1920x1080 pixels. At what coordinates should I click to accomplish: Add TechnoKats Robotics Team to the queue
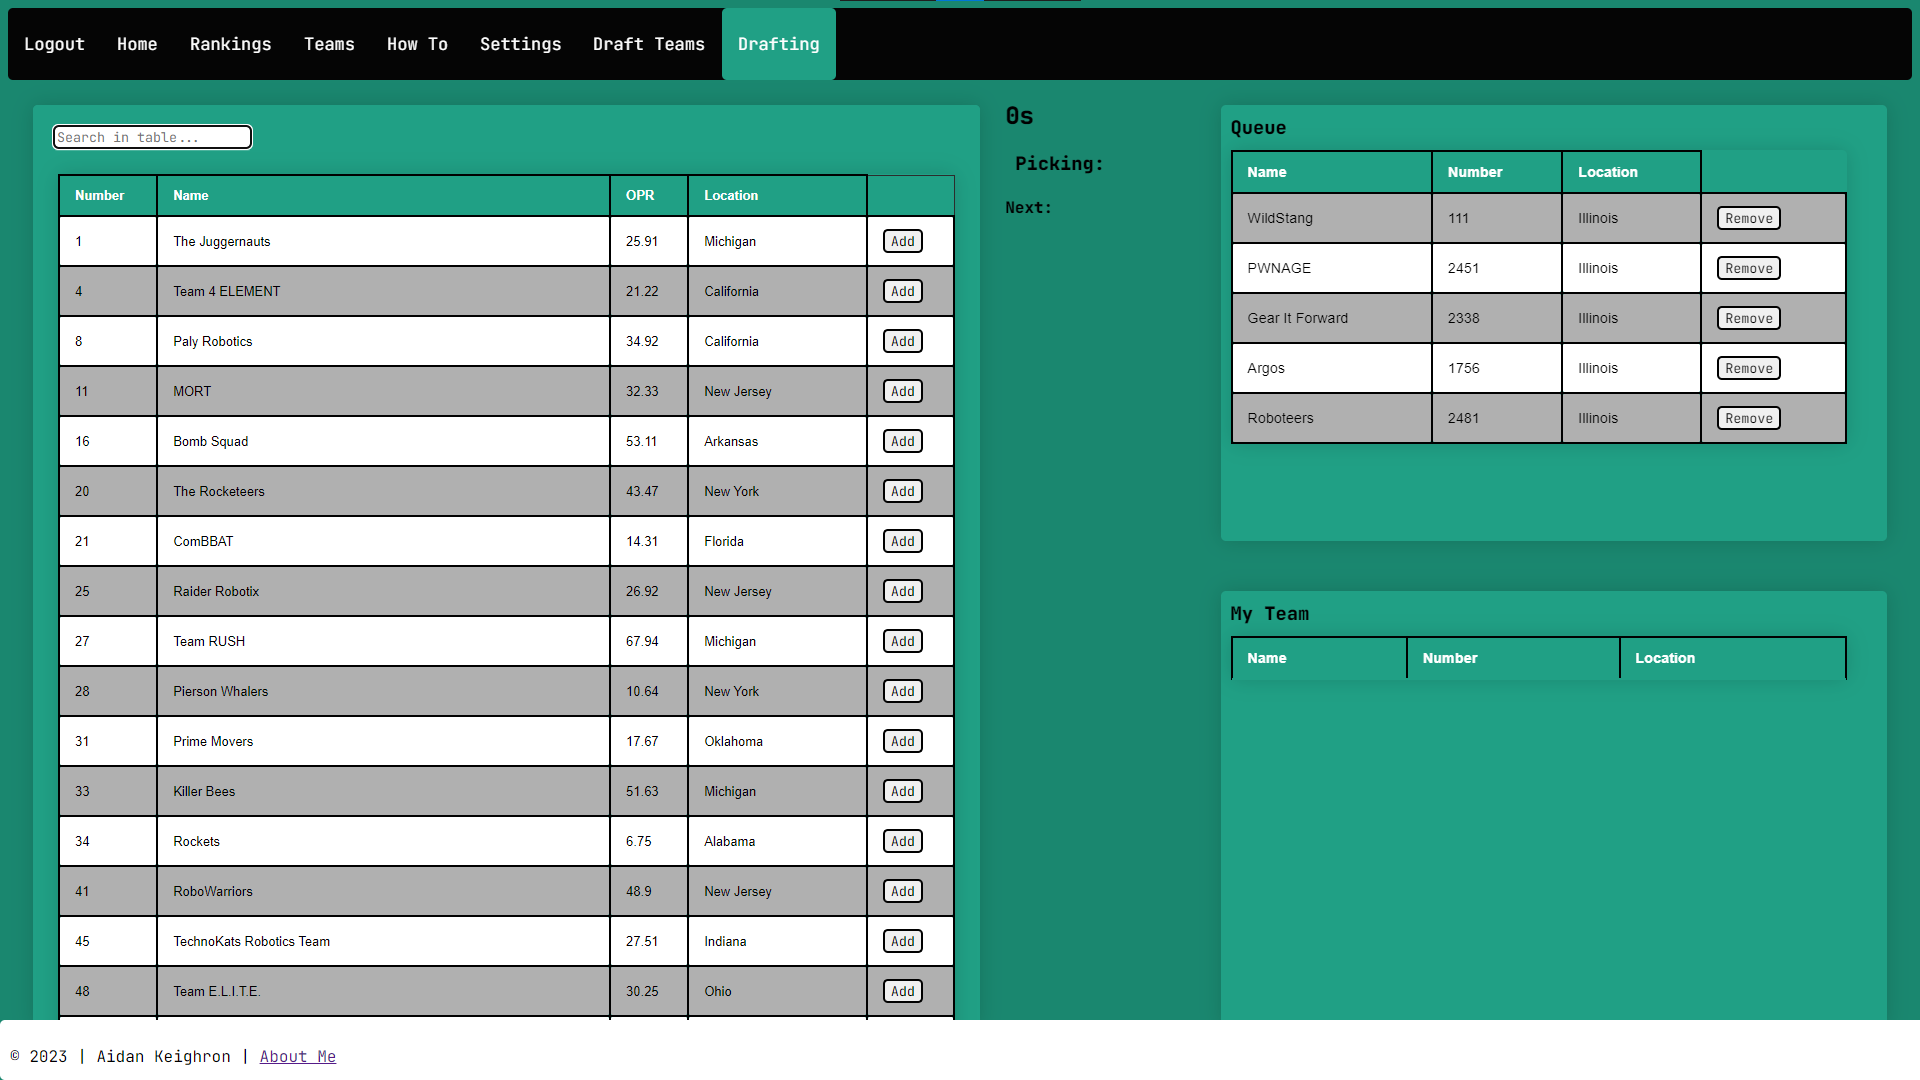point(903,941)
